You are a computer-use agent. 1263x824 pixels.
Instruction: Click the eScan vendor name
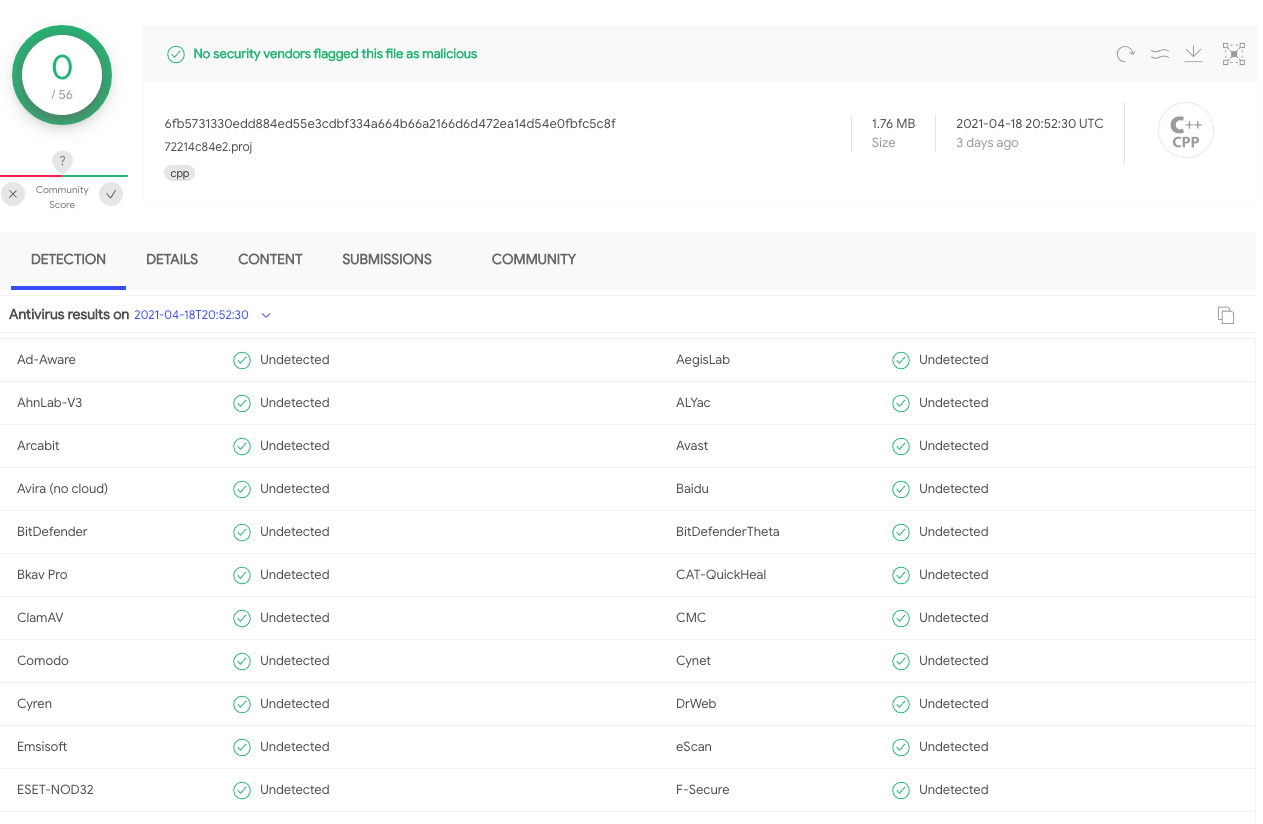point(694,747)
